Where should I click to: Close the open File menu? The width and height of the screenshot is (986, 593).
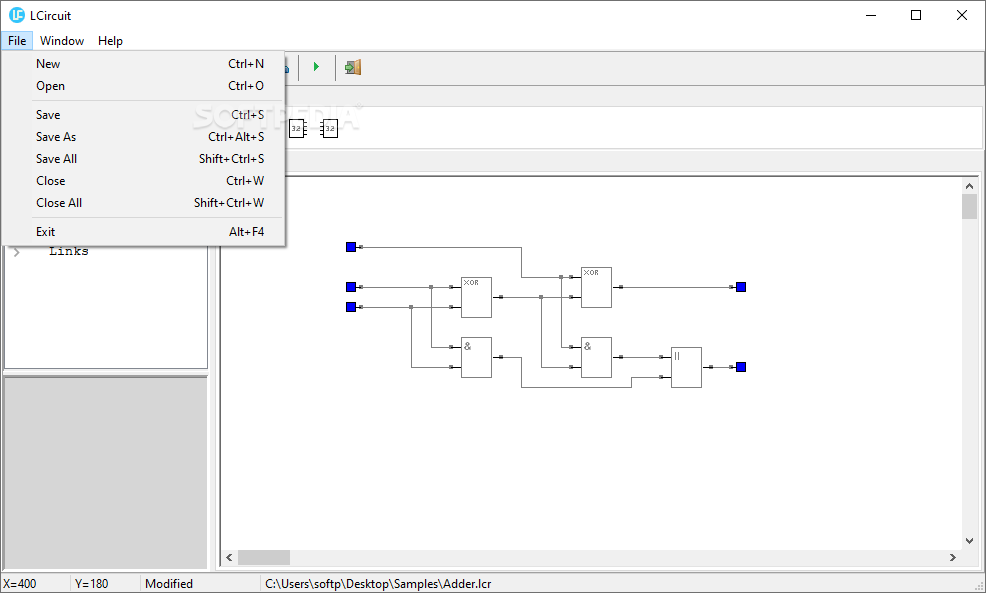(17, 41)
